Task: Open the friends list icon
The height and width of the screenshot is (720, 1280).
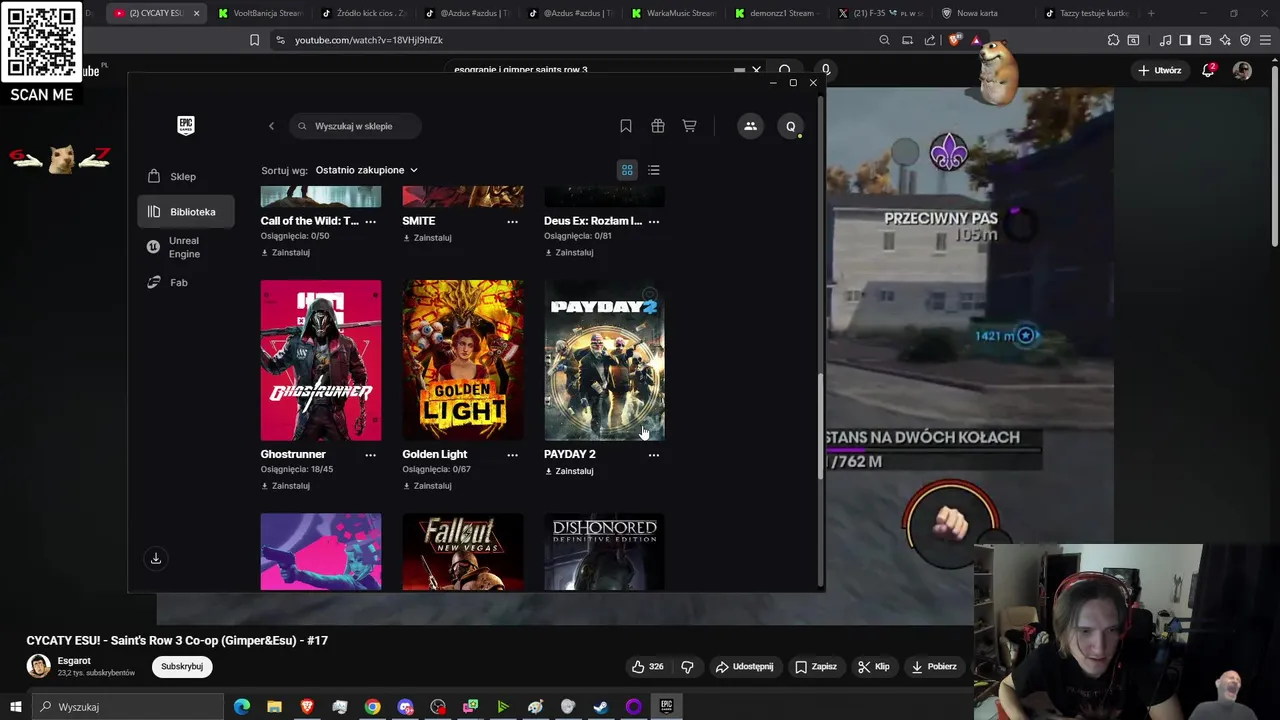Action: tap(750, 126)
